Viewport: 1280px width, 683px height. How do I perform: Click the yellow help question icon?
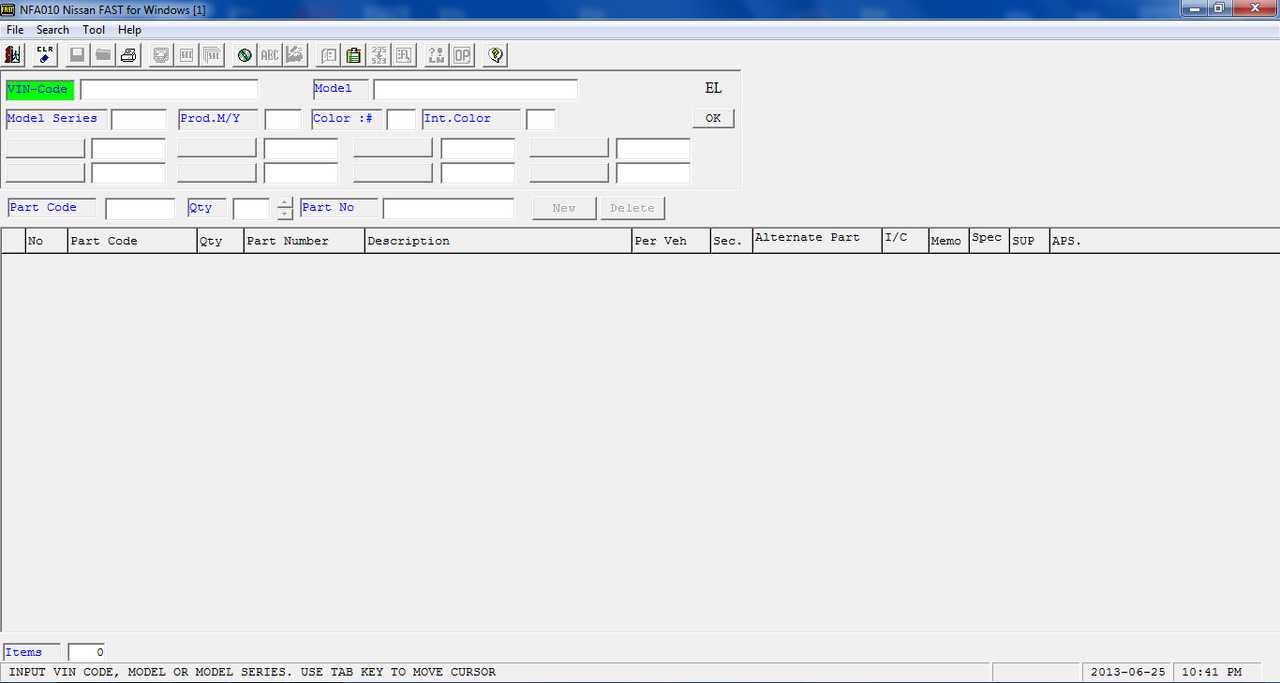click(x=494, y=55)
